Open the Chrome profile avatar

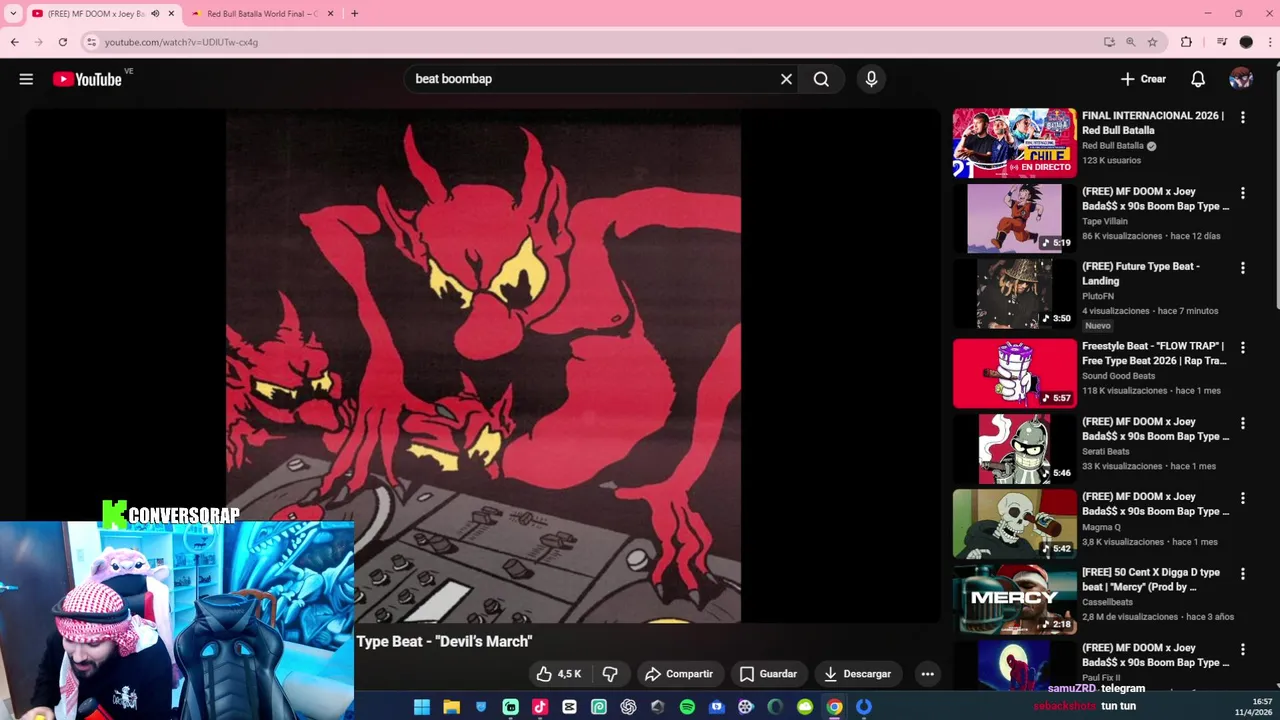point(1246,42)
